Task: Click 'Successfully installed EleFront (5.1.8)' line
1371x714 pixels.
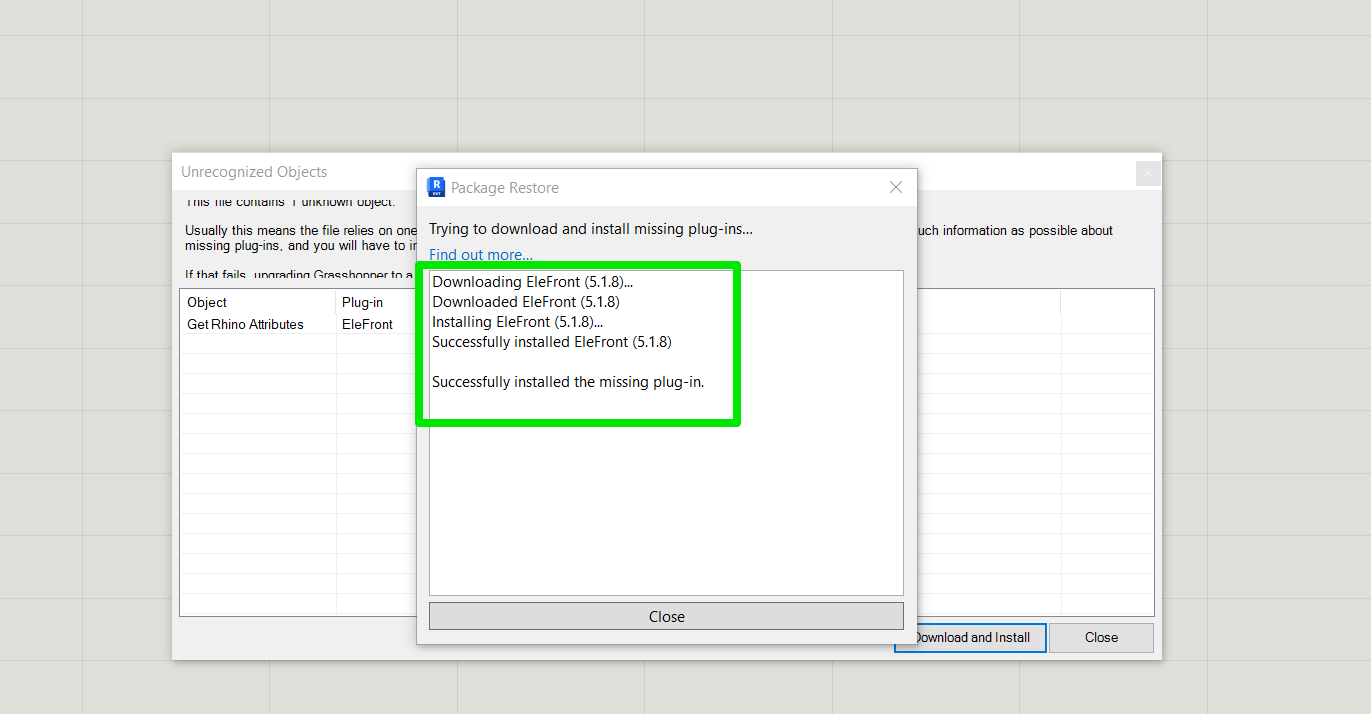Action: coord(552,342)
